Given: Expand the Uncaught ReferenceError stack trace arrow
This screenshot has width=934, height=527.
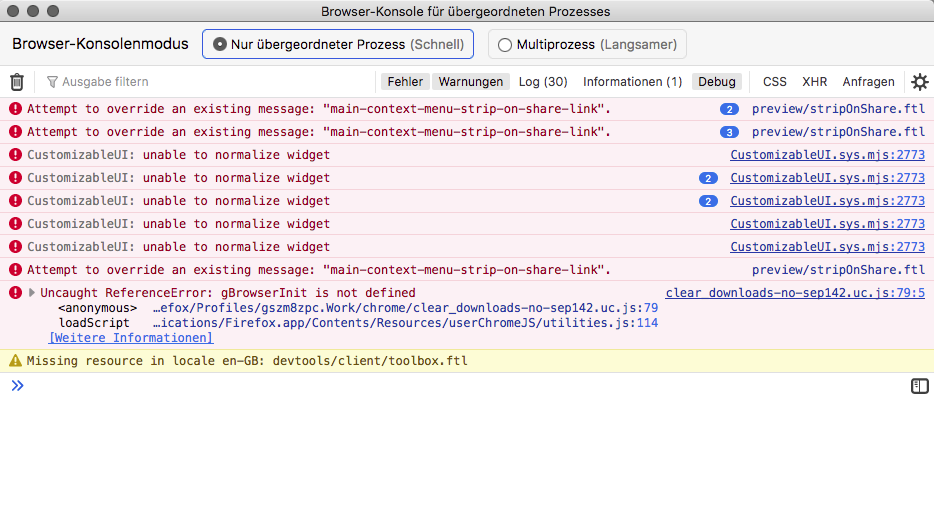Looking at the screenshot, I should coord(32,293).
